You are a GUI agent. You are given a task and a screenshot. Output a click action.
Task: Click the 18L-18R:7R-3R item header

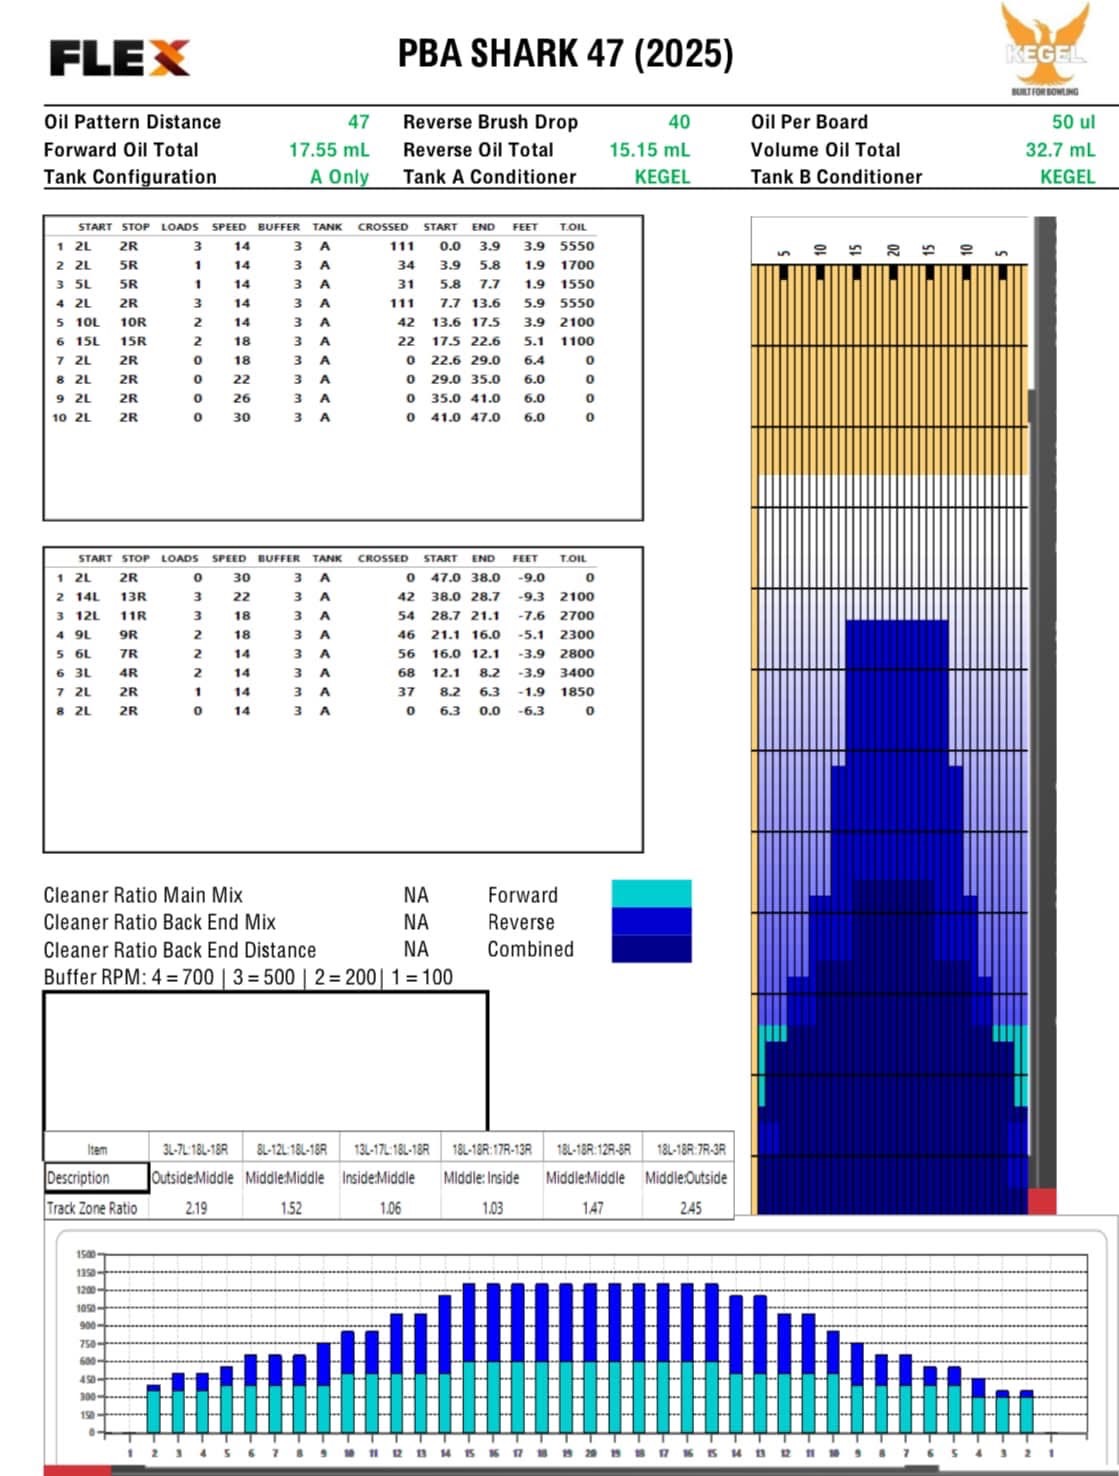pos(690,1149)
